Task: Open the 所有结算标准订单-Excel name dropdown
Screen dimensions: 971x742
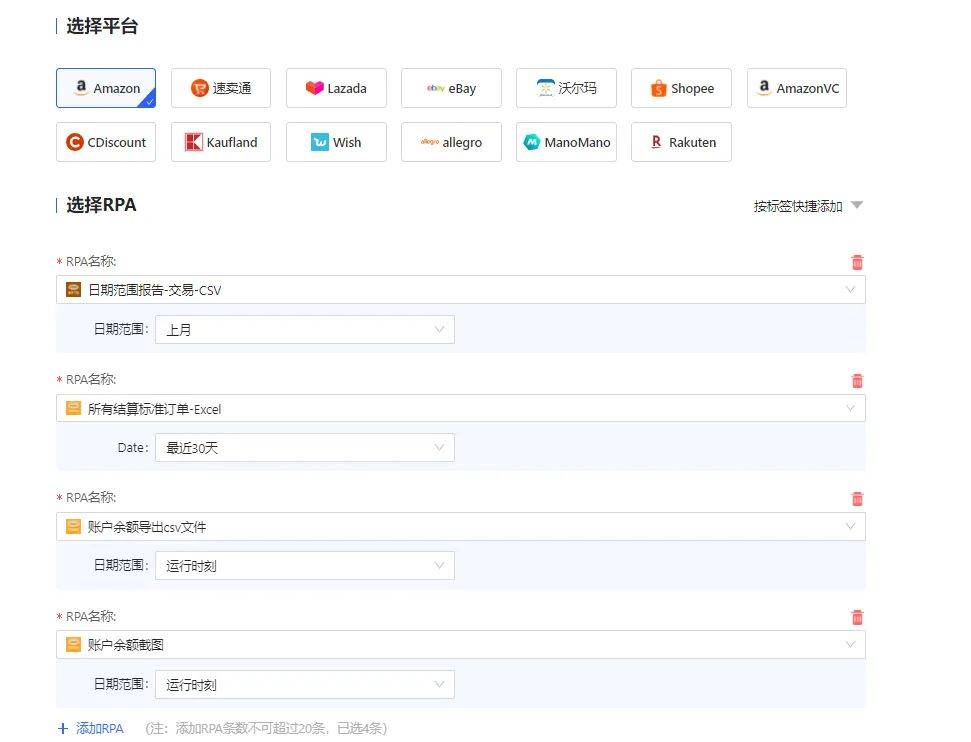Action: point(461,408)
